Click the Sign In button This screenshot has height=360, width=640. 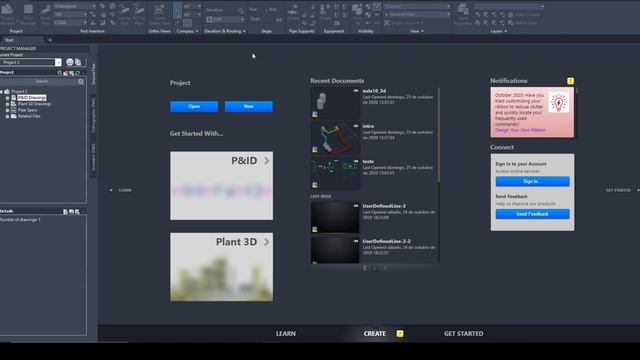point(532,181)
